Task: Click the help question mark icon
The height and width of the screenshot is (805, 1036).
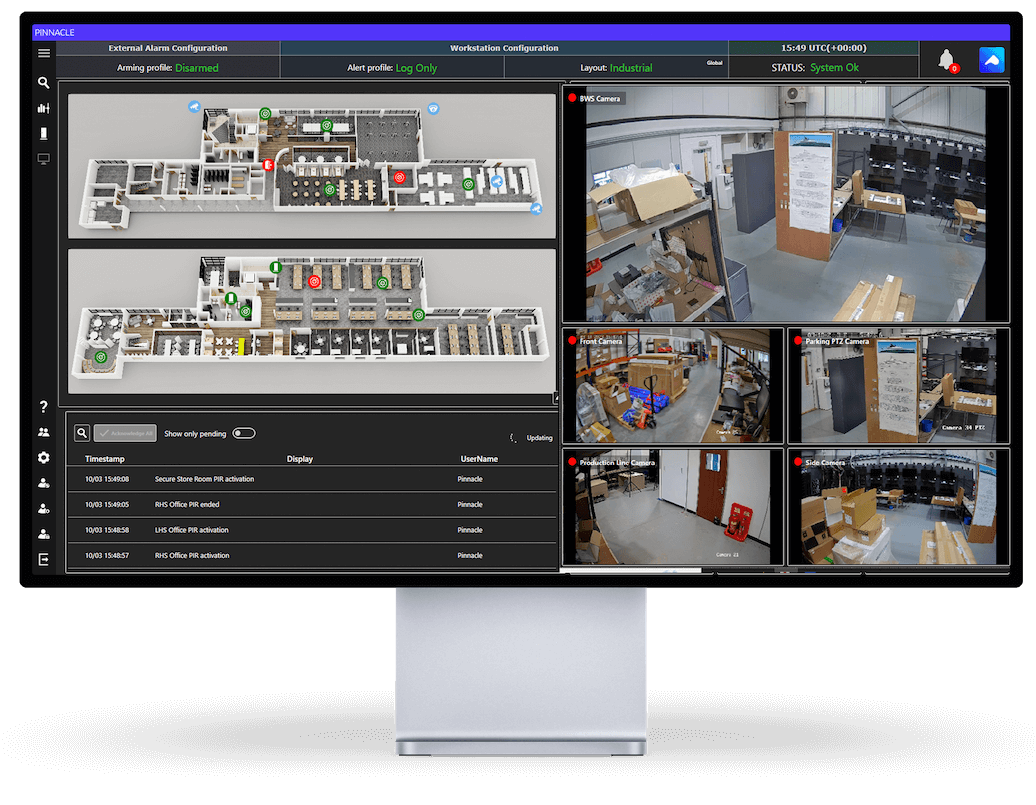Action: point(43,407)
